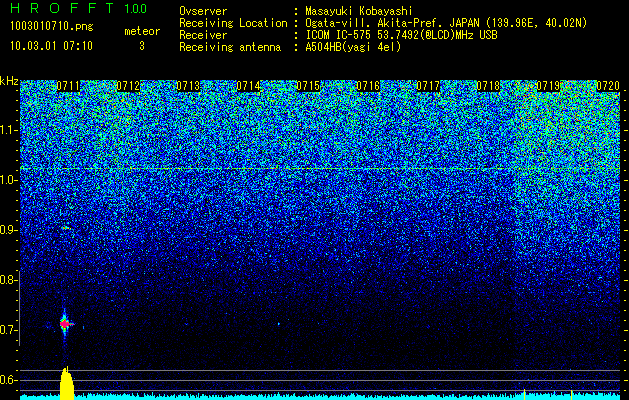Click the 0713 time marker
This screenshot has width=629, height=400.
[x=188, y=86]
